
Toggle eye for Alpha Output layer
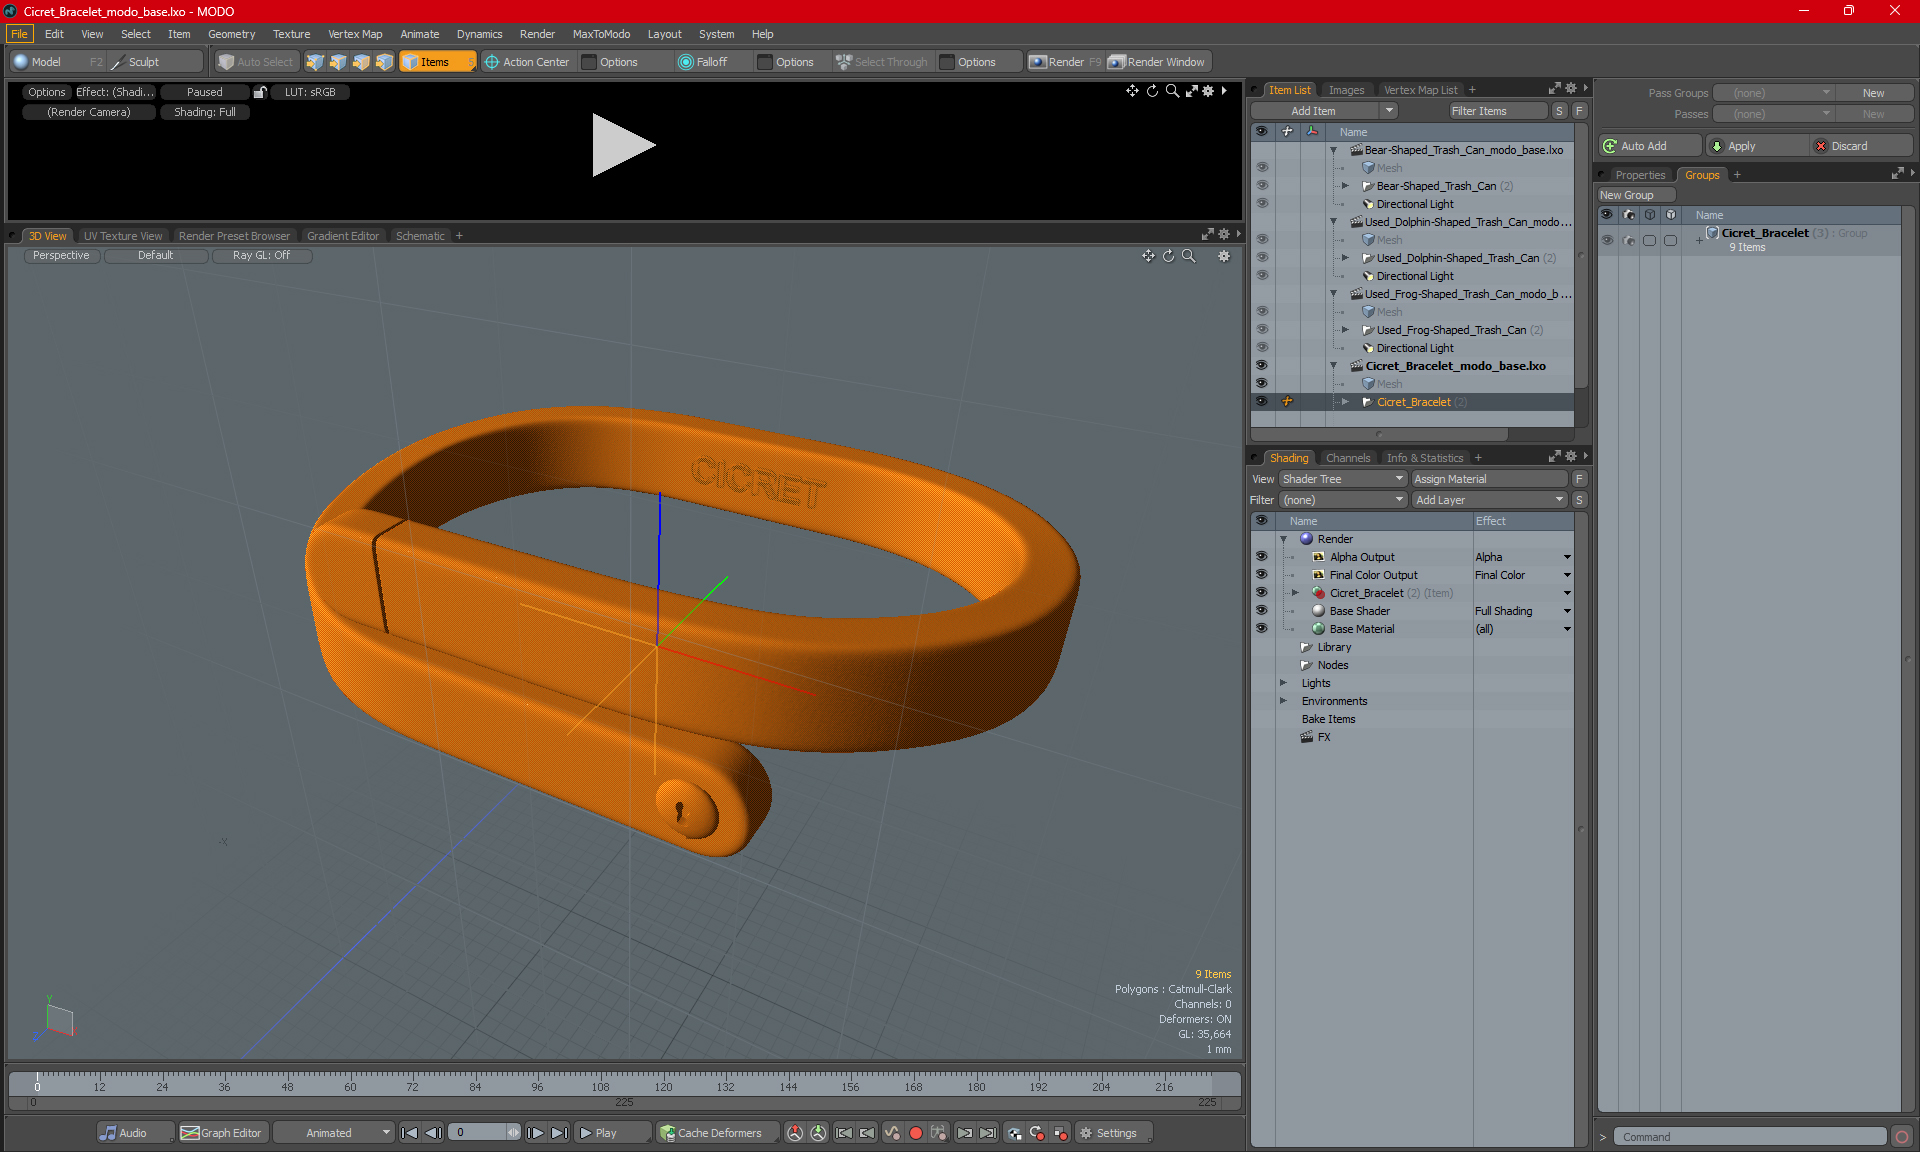1262,557
